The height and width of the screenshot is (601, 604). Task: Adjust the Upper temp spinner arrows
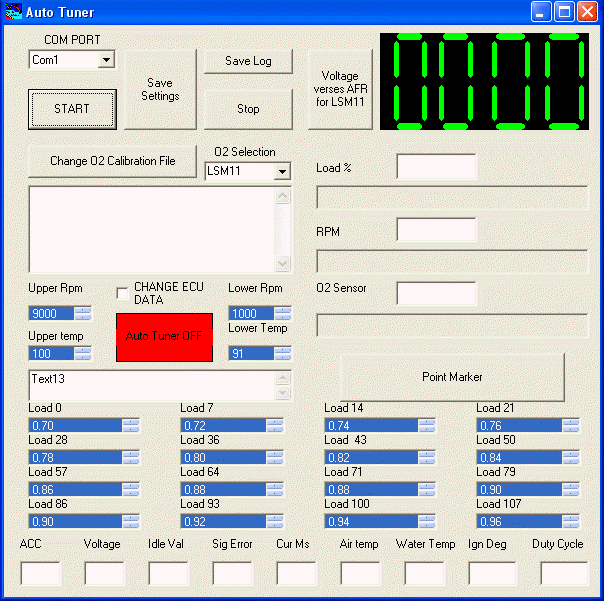coord(83,353)
